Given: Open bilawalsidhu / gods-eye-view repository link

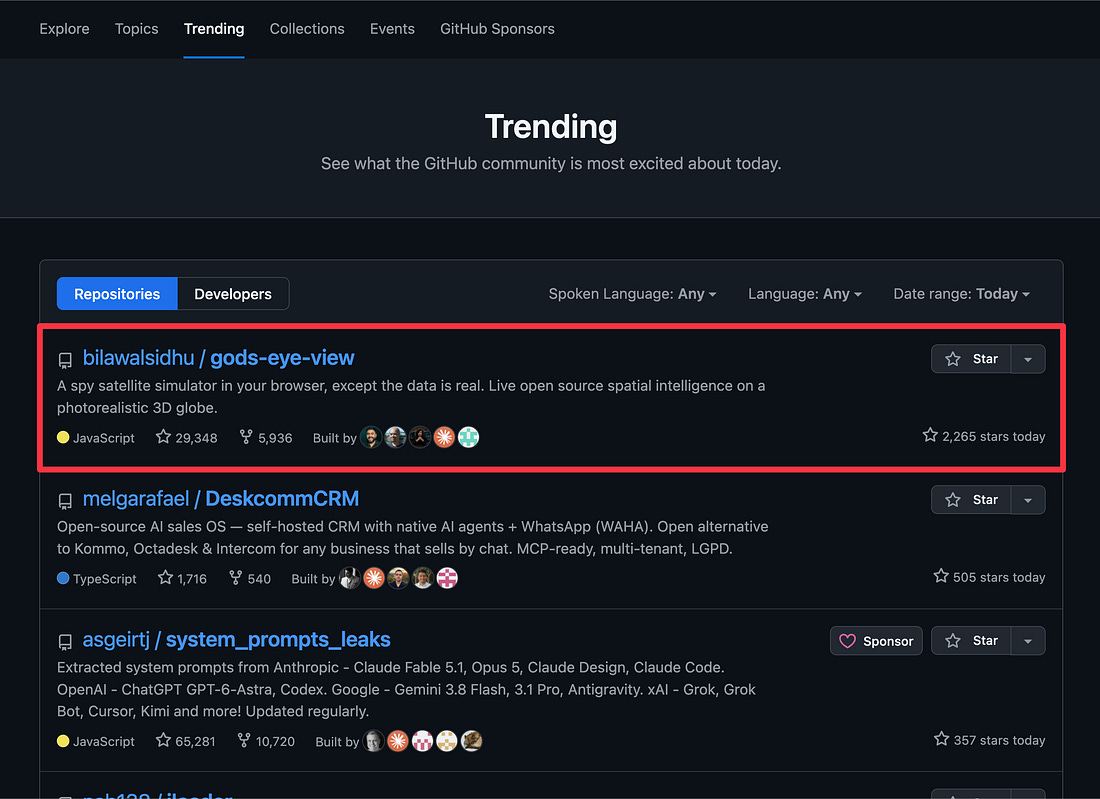Looking at the screenshot, I should click(x=218, y=358).
